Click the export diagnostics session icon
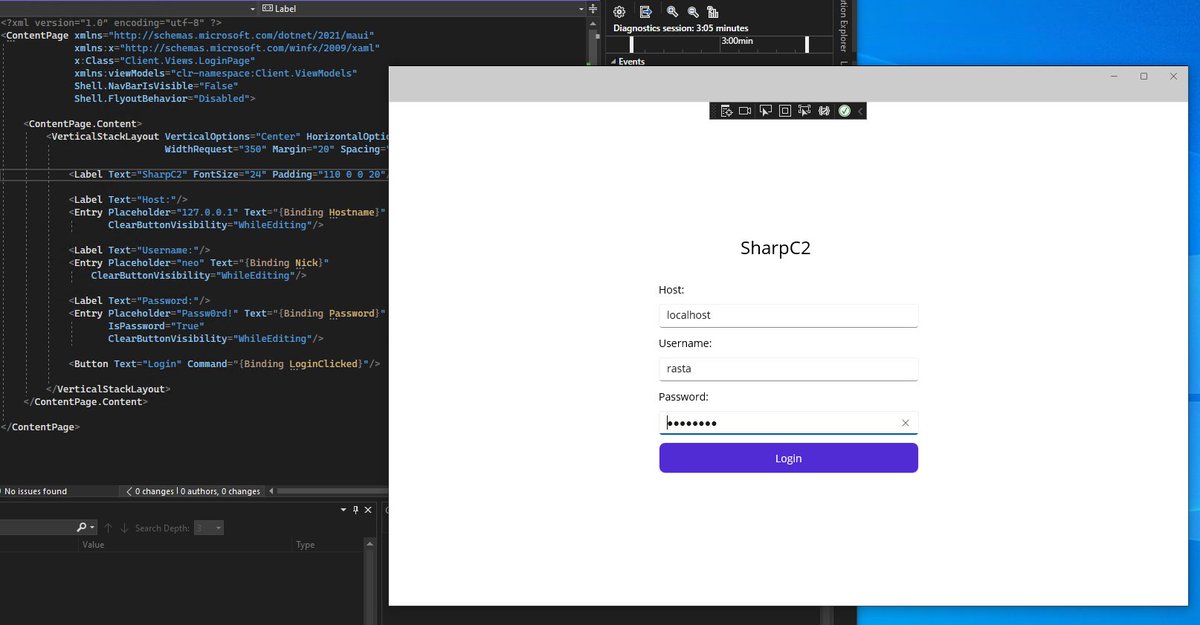Screen dimensions: 1200x625 click(x=646, y=12)
